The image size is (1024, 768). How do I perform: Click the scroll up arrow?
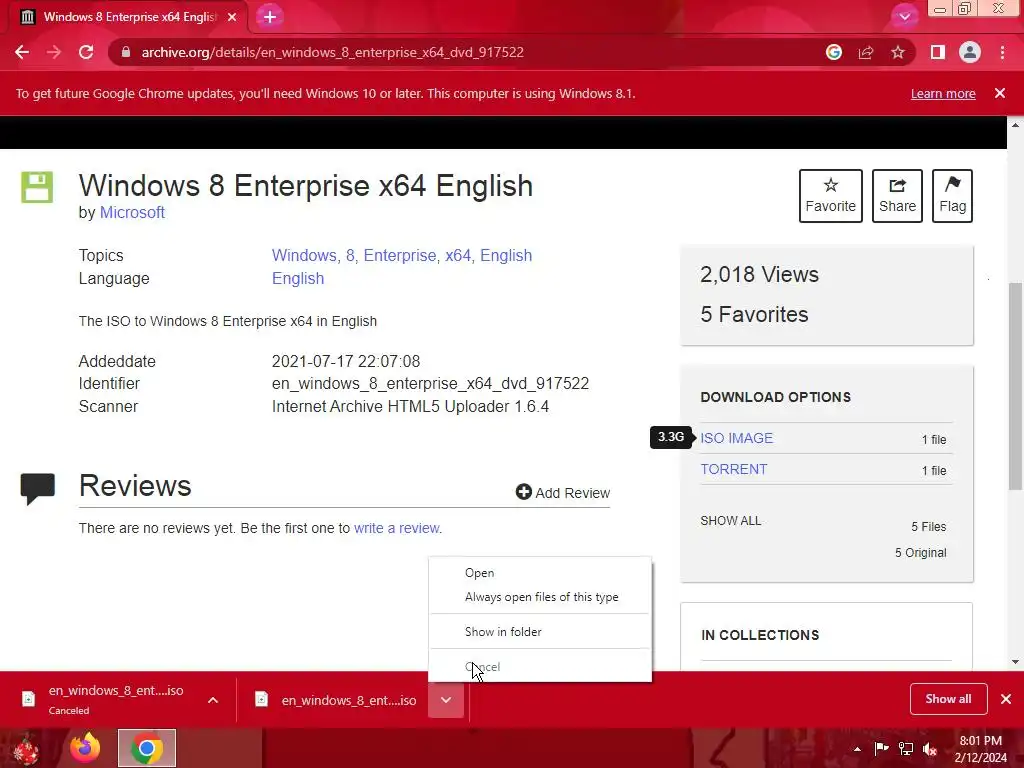1015,125
